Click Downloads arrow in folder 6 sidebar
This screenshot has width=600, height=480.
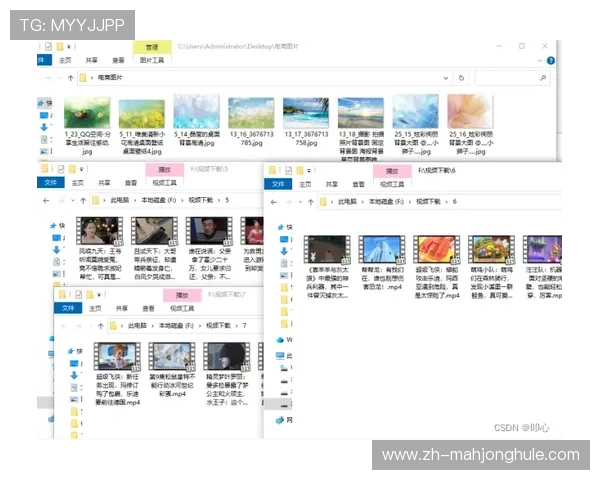pyautogui.click(x=284, y=251)
